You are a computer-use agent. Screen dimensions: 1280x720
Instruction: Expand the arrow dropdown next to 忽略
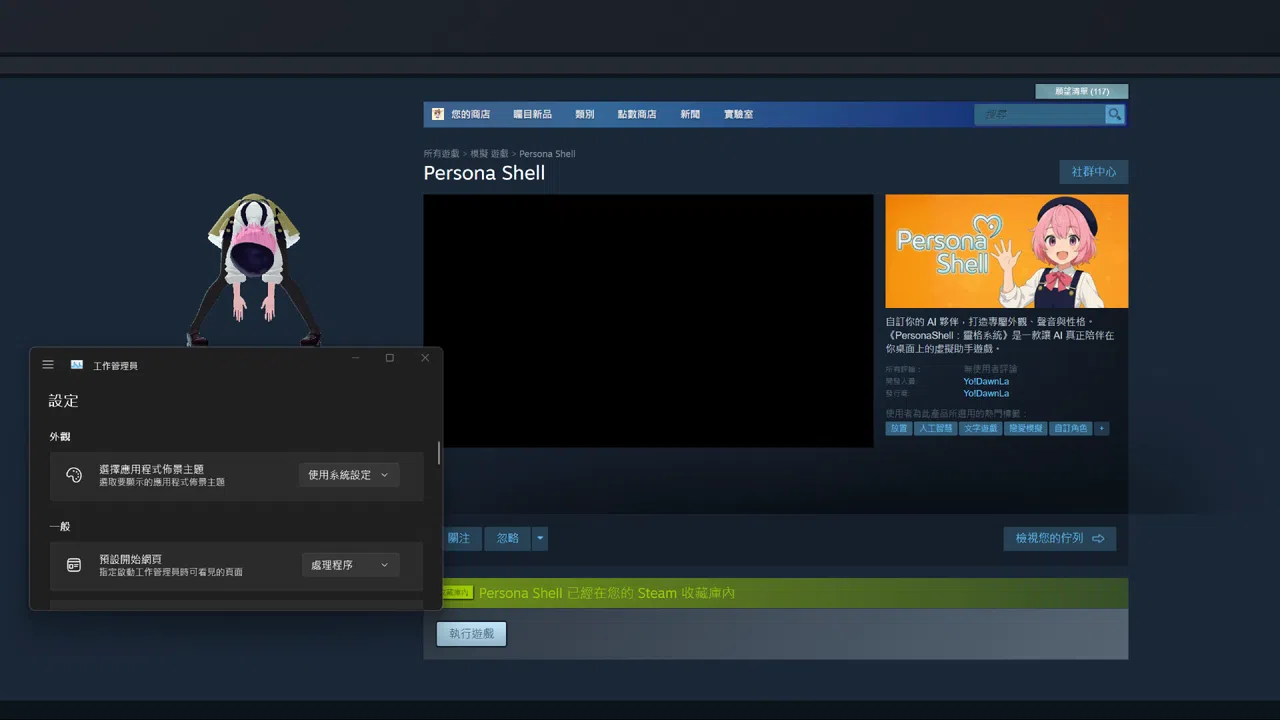coord(540,538)
